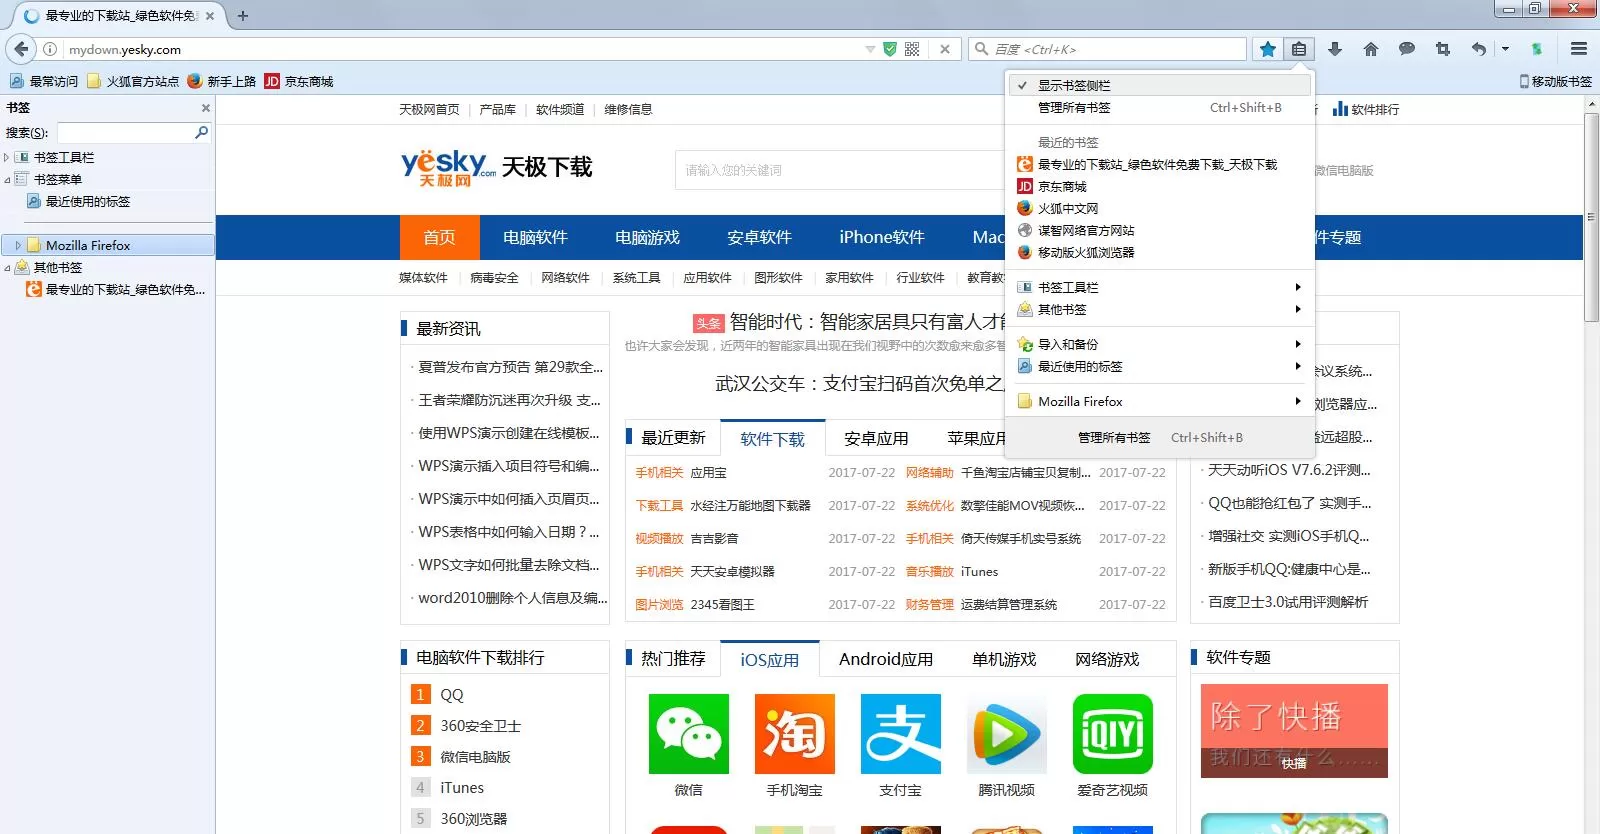Screen dimensions: 1600x834
Task: Switch to 安卓软件 navigation tab
Action: pyautogui.click(x=759, y=238)
